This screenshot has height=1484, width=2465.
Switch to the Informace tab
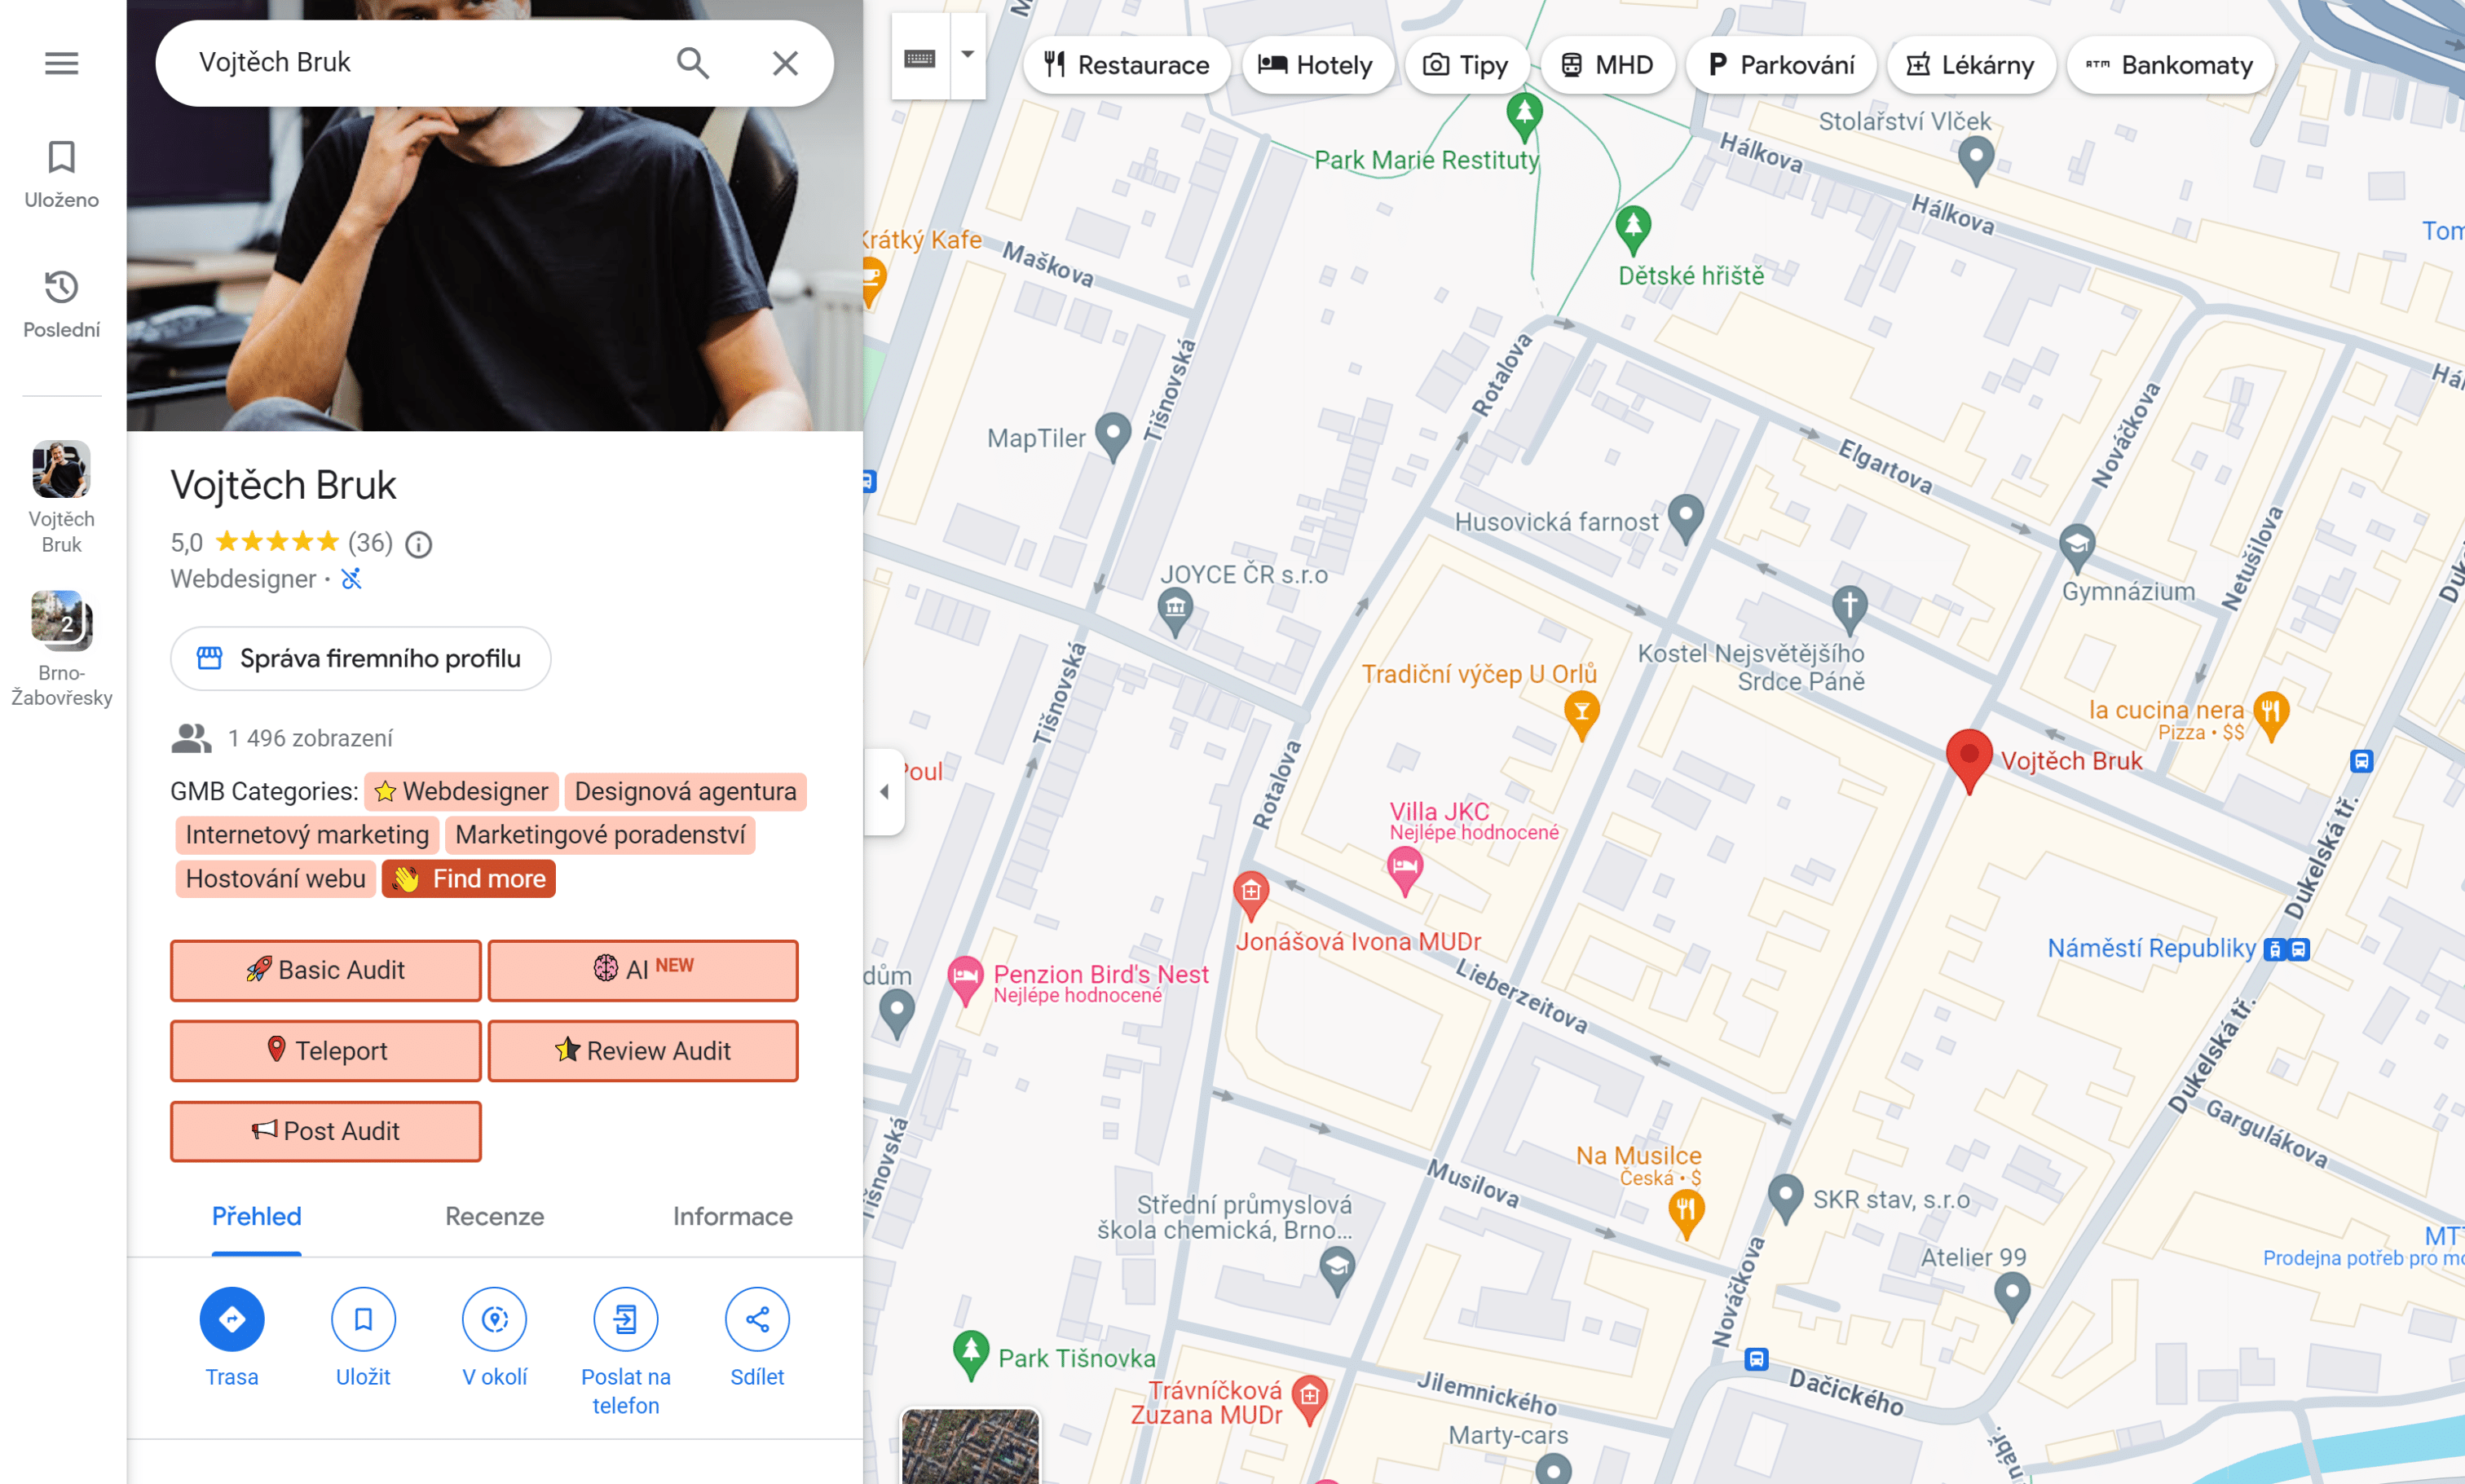pos(732,1216)
